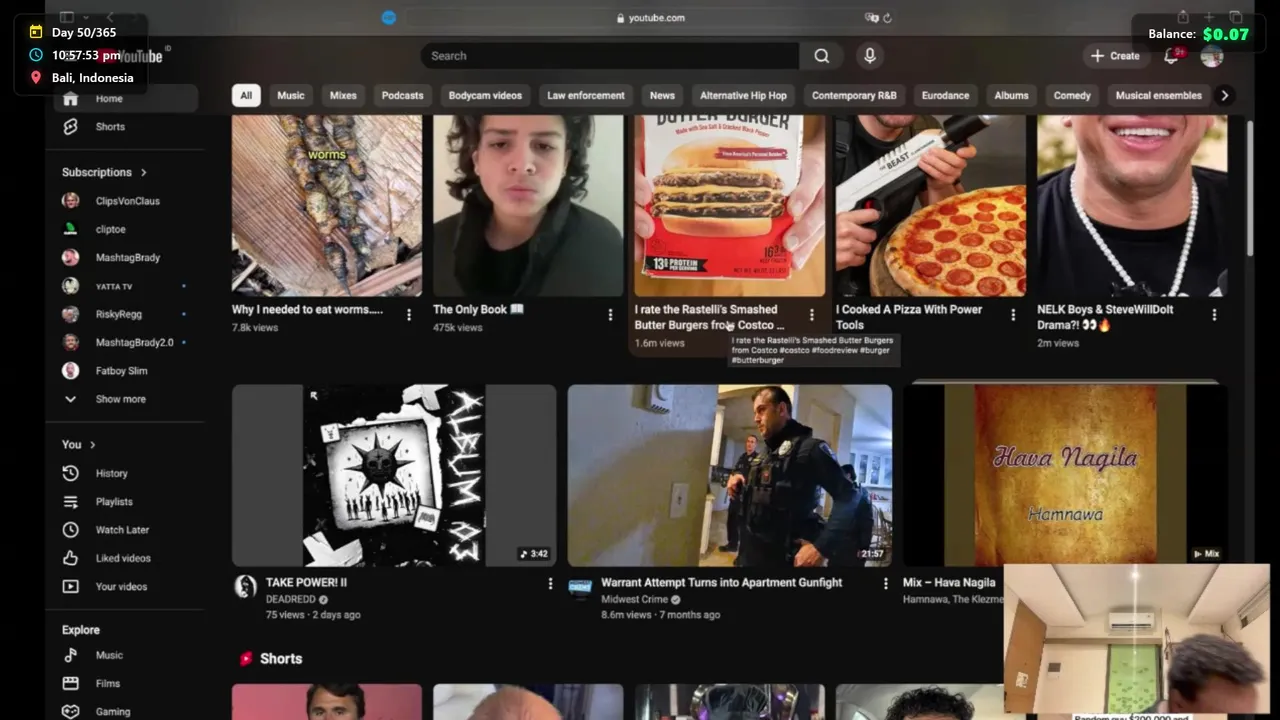Open the Hava Nagila mix thumbnail
The height and width of the screenshot is (720, 1280).
tap(1065, 476)
